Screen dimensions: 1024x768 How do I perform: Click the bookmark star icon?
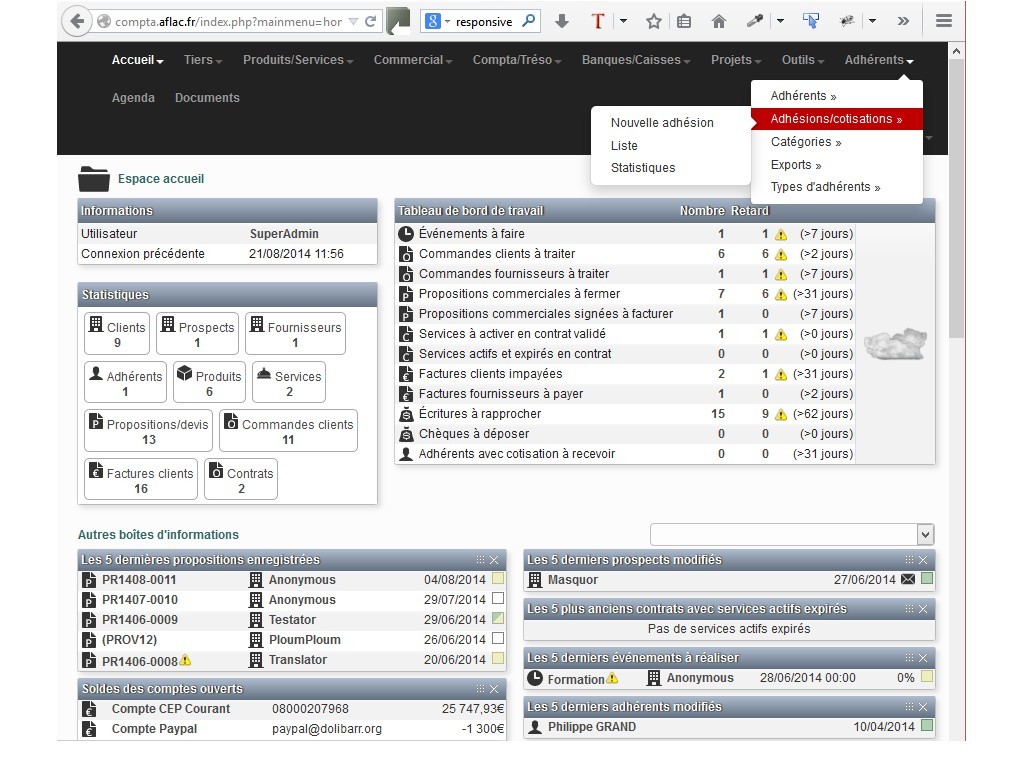[653, 21]
